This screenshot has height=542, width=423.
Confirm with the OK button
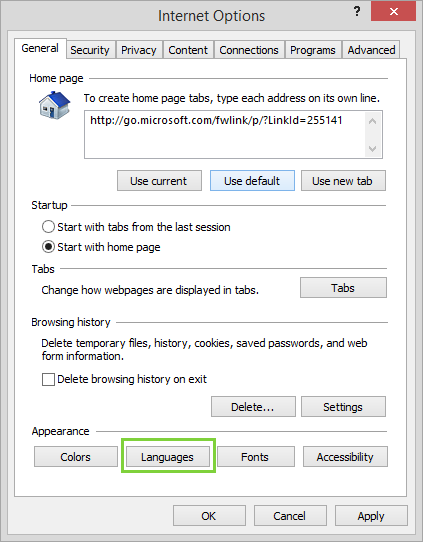(209, 516)
